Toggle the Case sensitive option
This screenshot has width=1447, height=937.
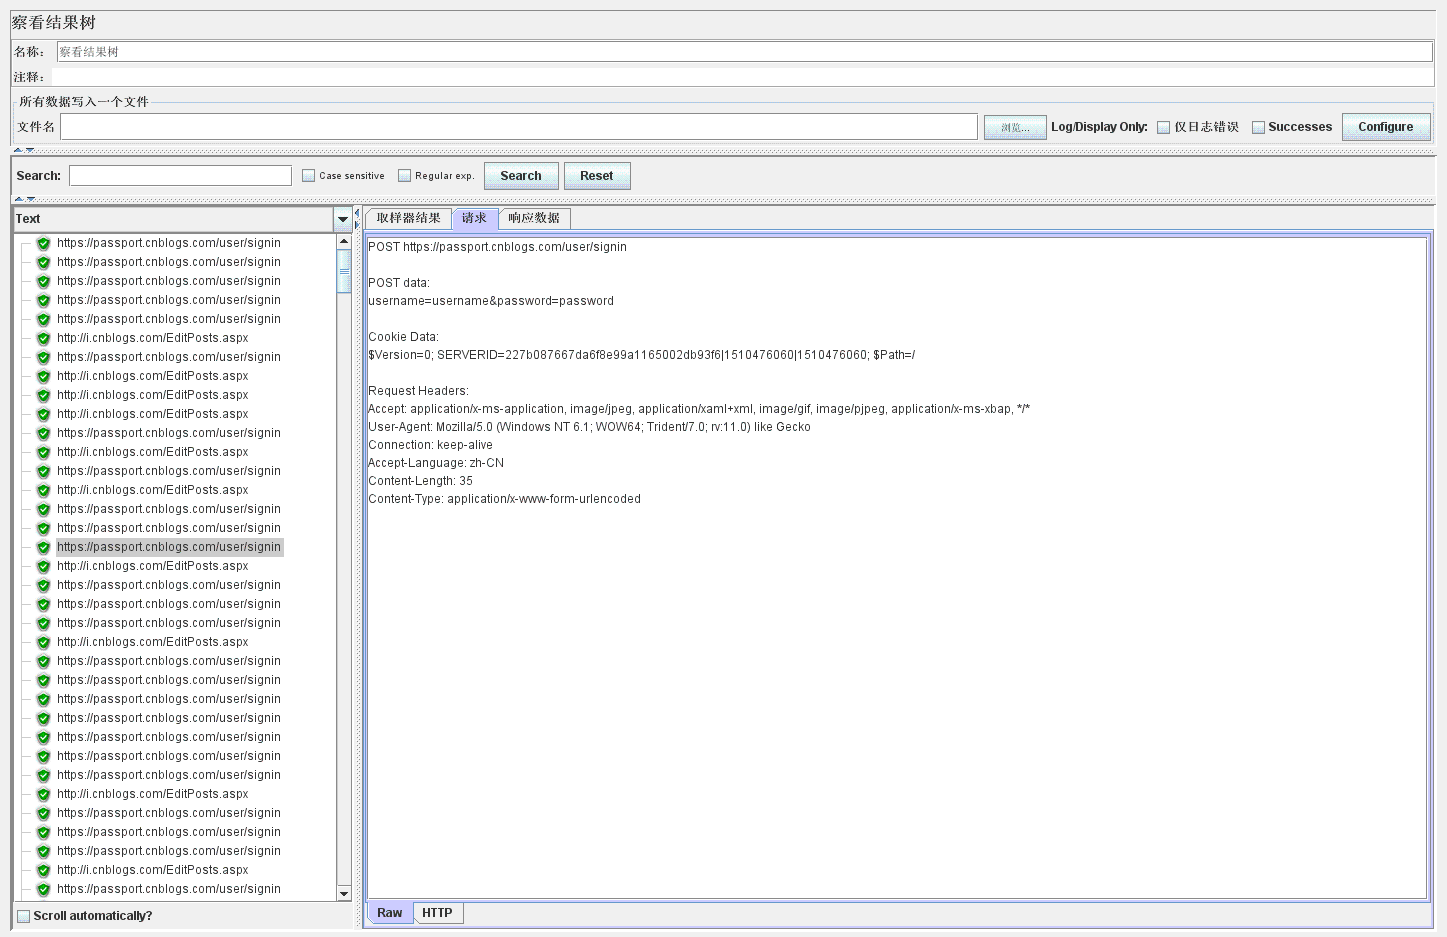click(308, 176)
